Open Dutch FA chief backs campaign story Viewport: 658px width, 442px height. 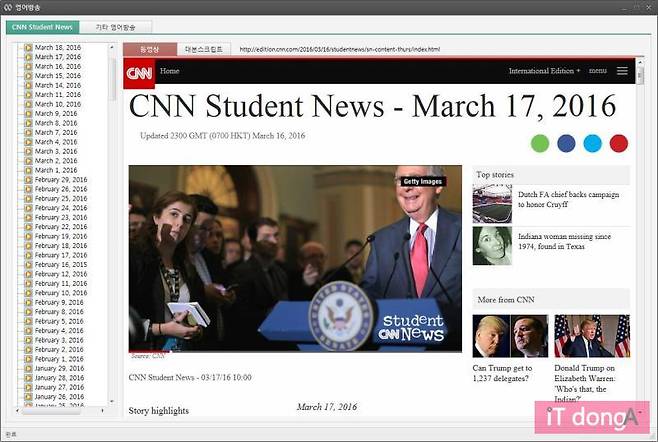click(x=569, y=199)
